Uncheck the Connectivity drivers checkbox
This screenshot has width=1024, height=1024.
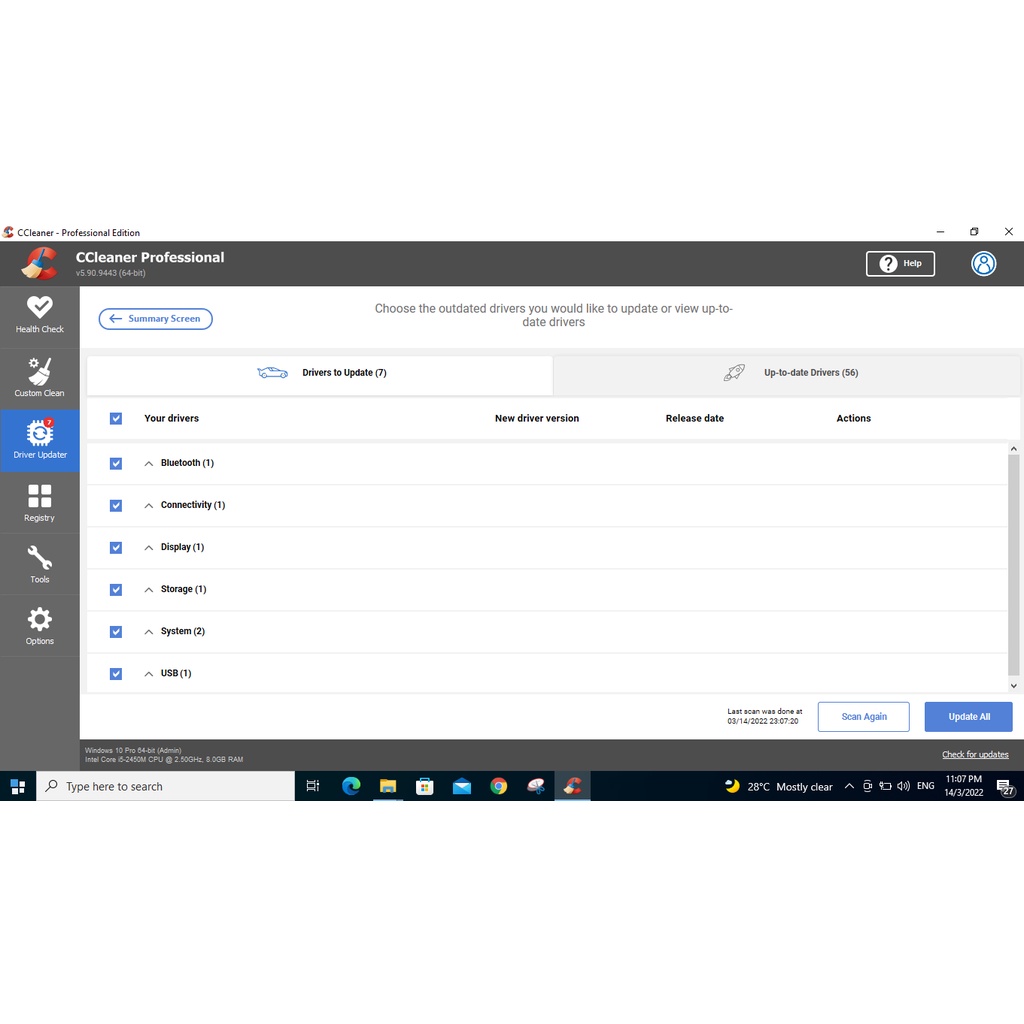pos(116,505)
